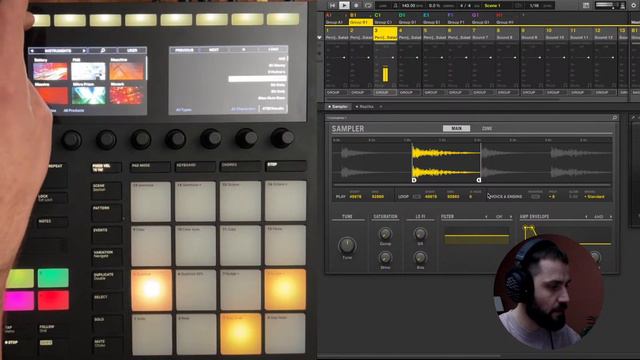The height and width of the screenshot is (360, 640).
Task: Click the sample end marker on waveform
Action: click(x=479, y=180)
